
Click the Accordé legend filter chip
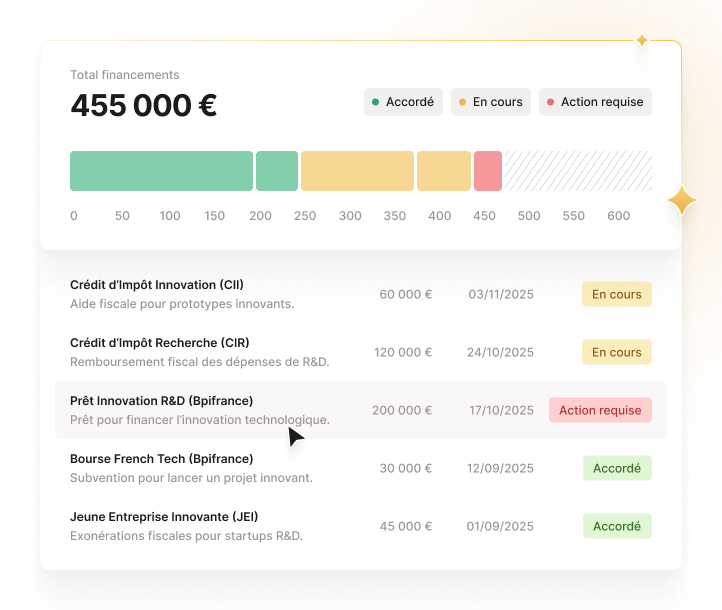(x=403, y=102)
